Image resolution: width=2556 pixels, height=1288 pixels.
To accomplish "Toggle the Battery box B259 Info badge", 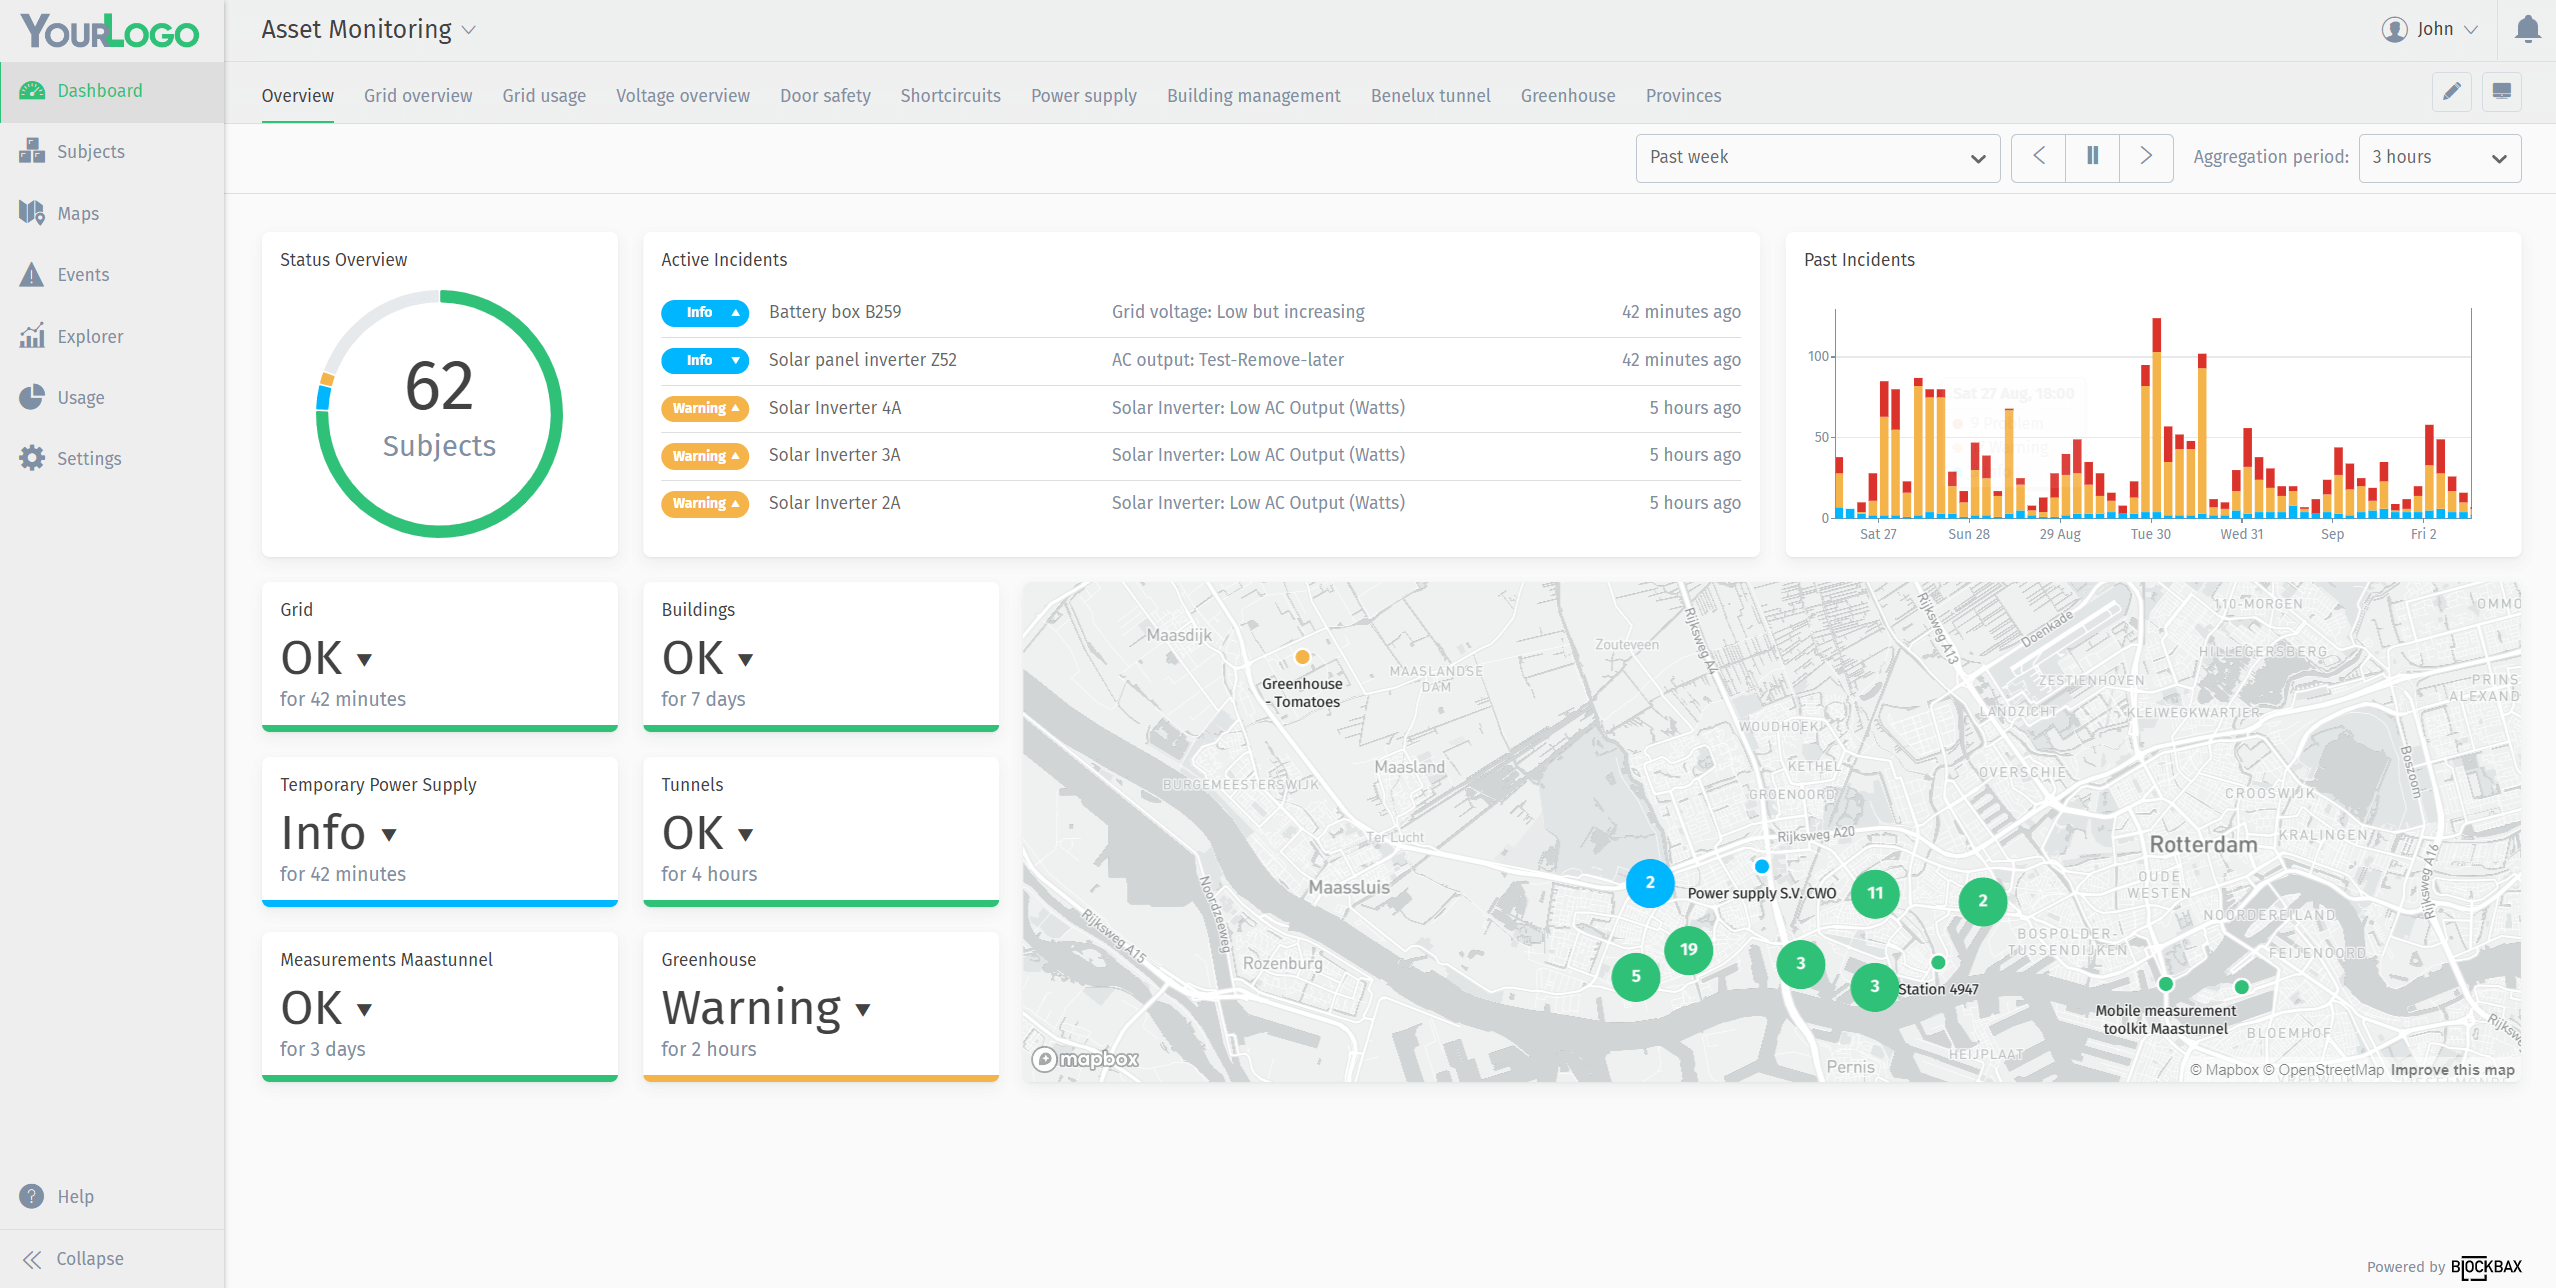I will (704, 312).
